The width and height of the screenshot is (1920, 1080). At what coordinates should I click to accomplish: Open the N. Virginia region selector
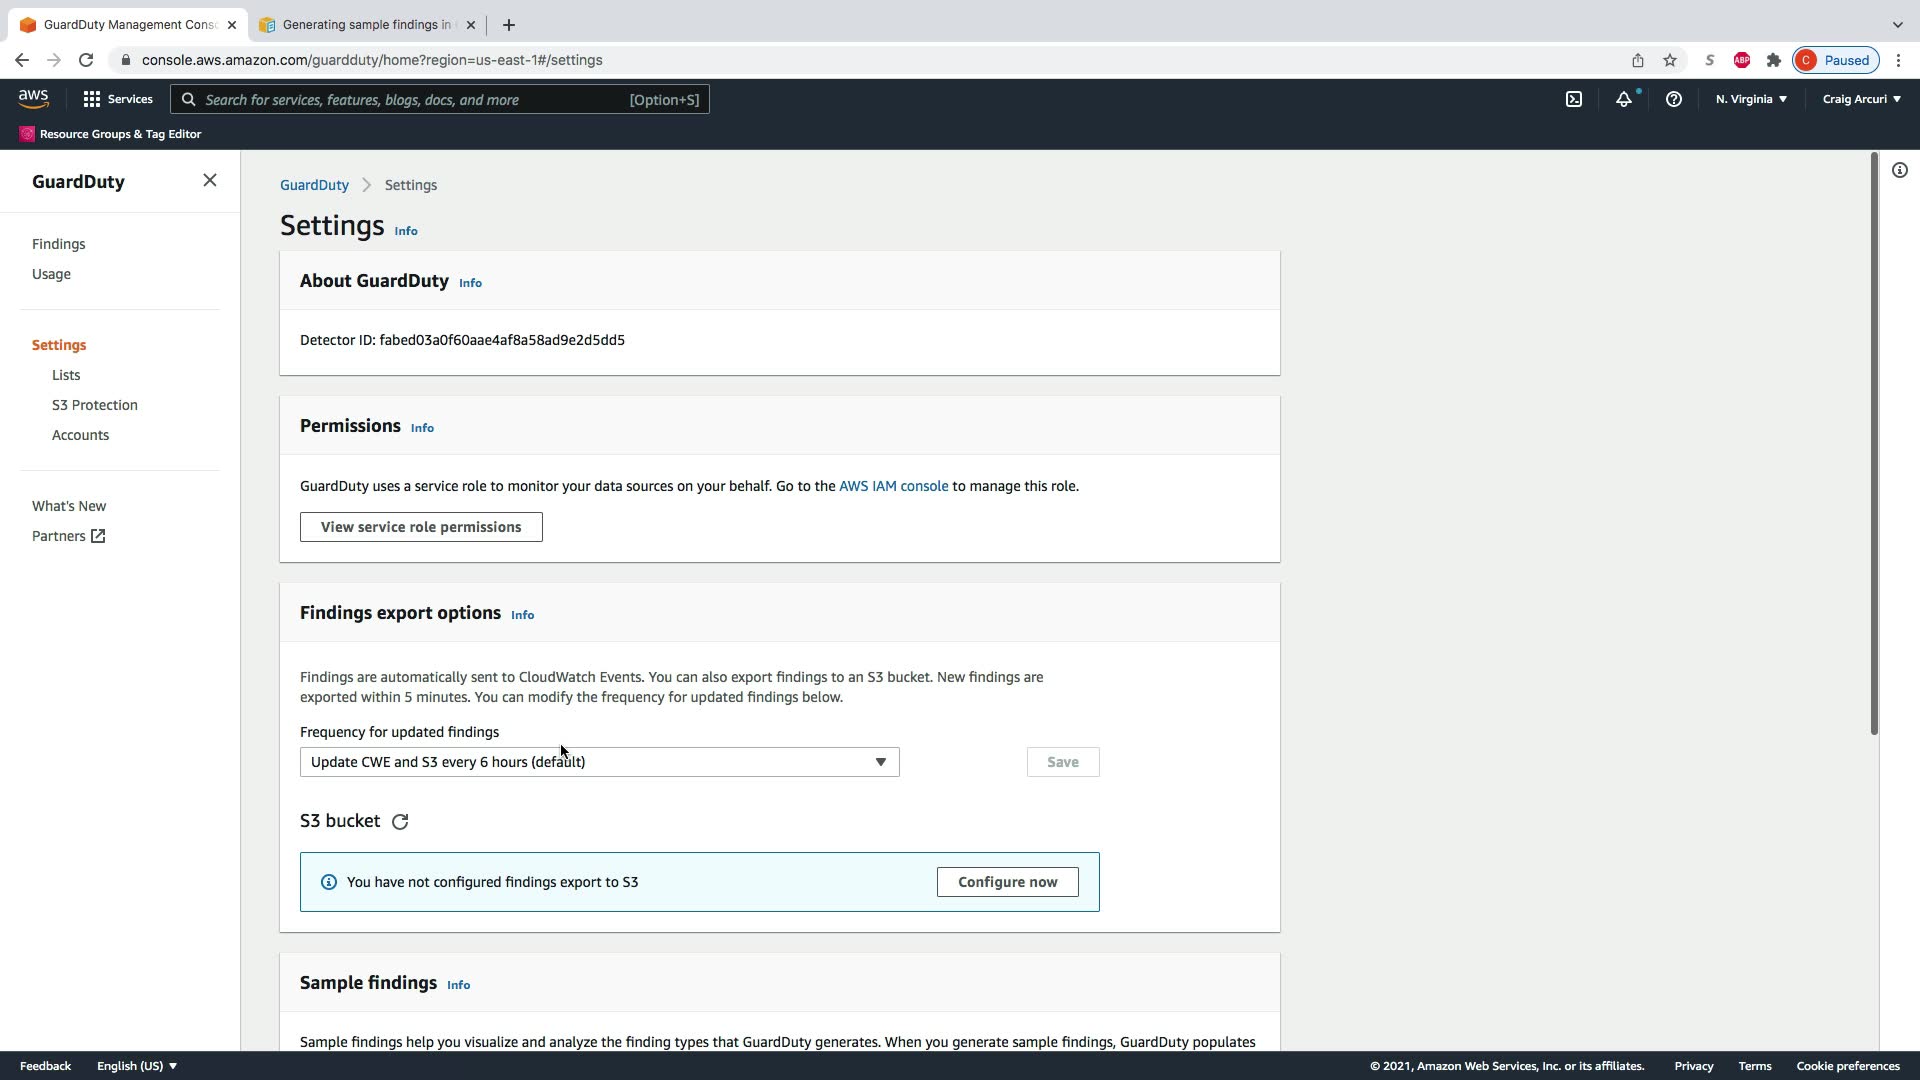[x=1751, y=99]
